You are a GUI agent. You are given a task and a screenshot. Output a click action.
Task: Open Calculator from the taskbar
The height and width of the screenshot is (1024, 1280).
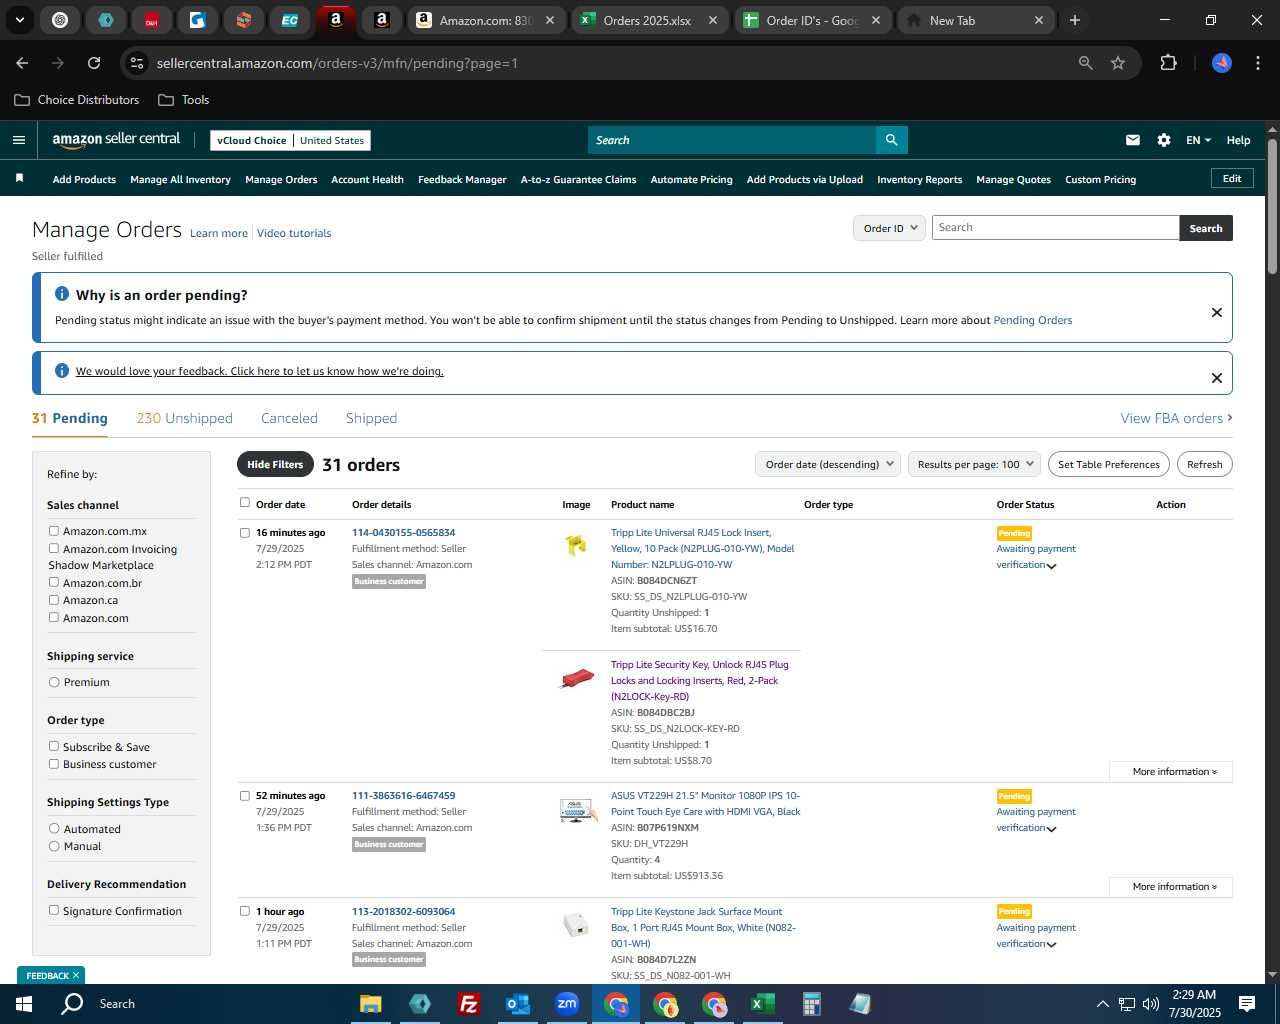811,1004
